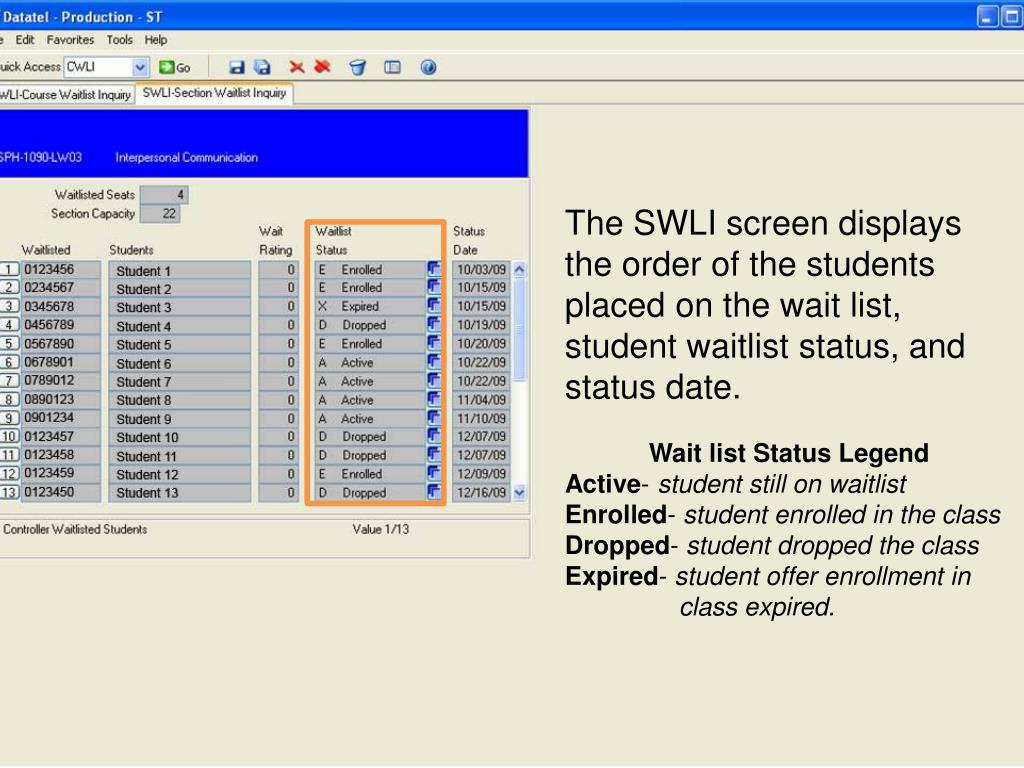Click the Save All toolbar icon
This screenshot has width=1024, height=768.
[x=263, y=67]
